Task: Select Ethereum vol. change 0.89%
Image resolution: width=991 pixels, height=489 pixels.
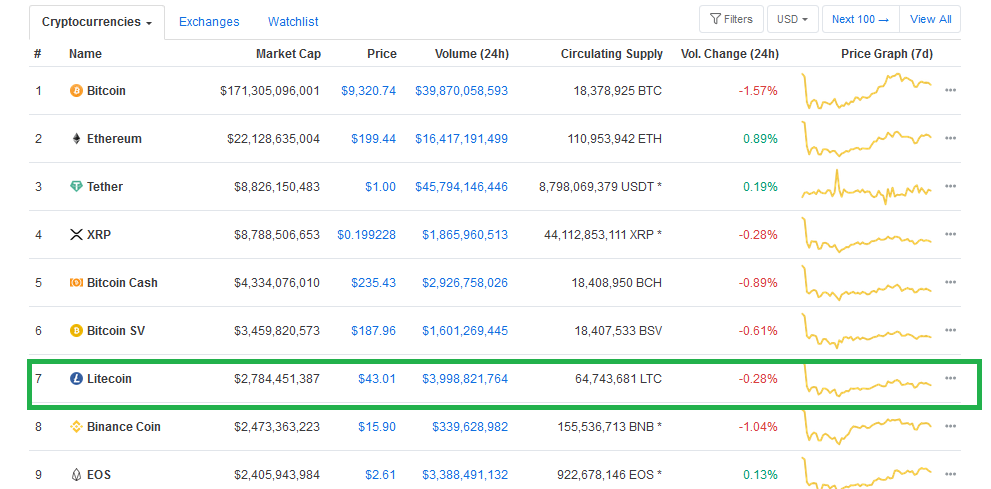Action: point(760,139)
